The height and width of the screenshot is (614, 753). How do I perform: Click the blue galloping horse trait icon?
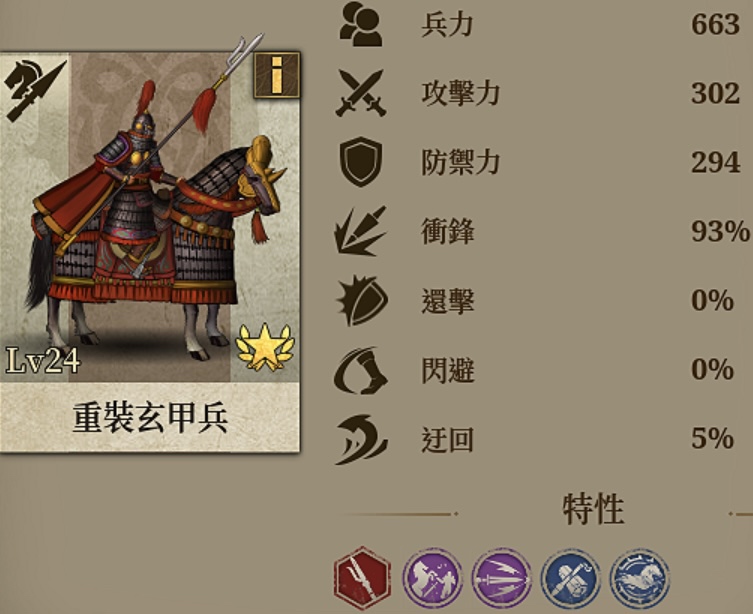[x=640, y=578]
